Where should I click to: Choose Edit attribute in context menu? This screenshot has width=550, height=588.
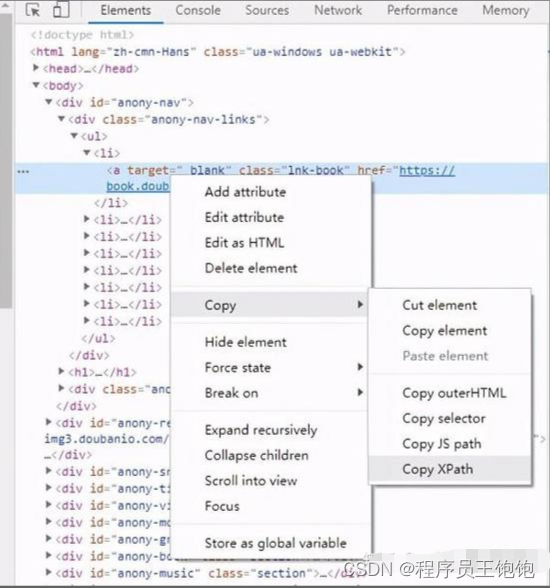pos(244,218)
